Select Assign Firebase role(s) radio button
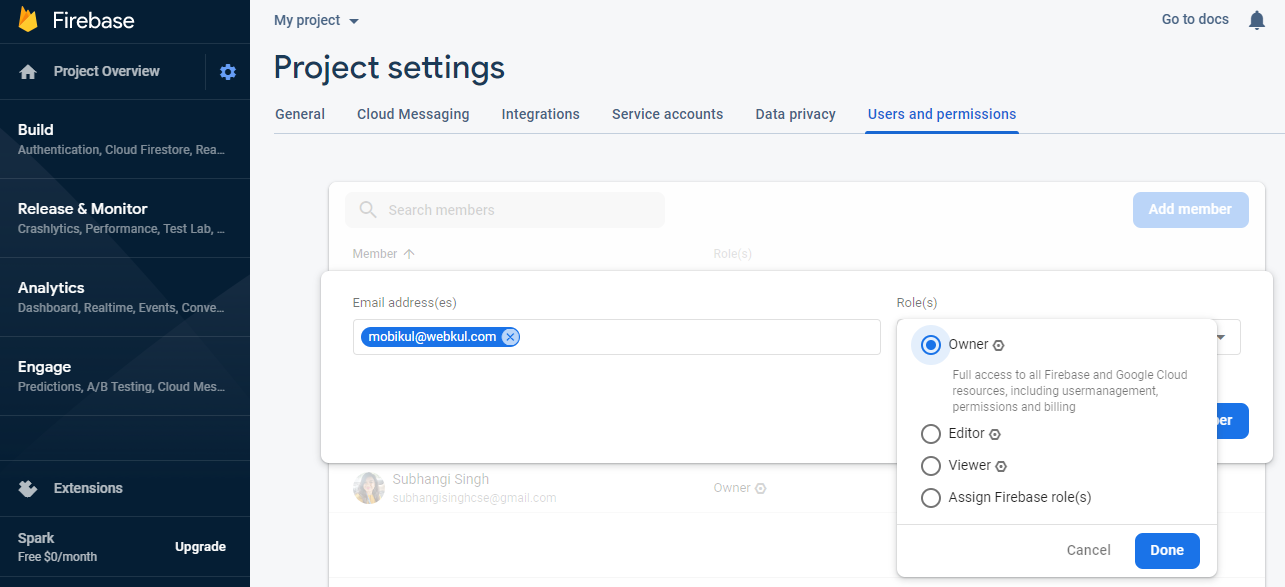Viewport: 1285px width, 587px height. (x=931, y=498)
